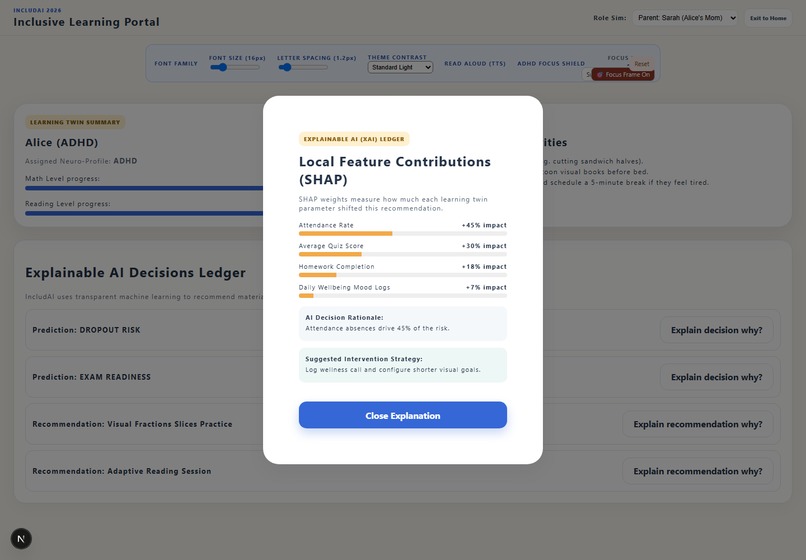Click the Read Aloud (TTS) label

tap(474, 64)
